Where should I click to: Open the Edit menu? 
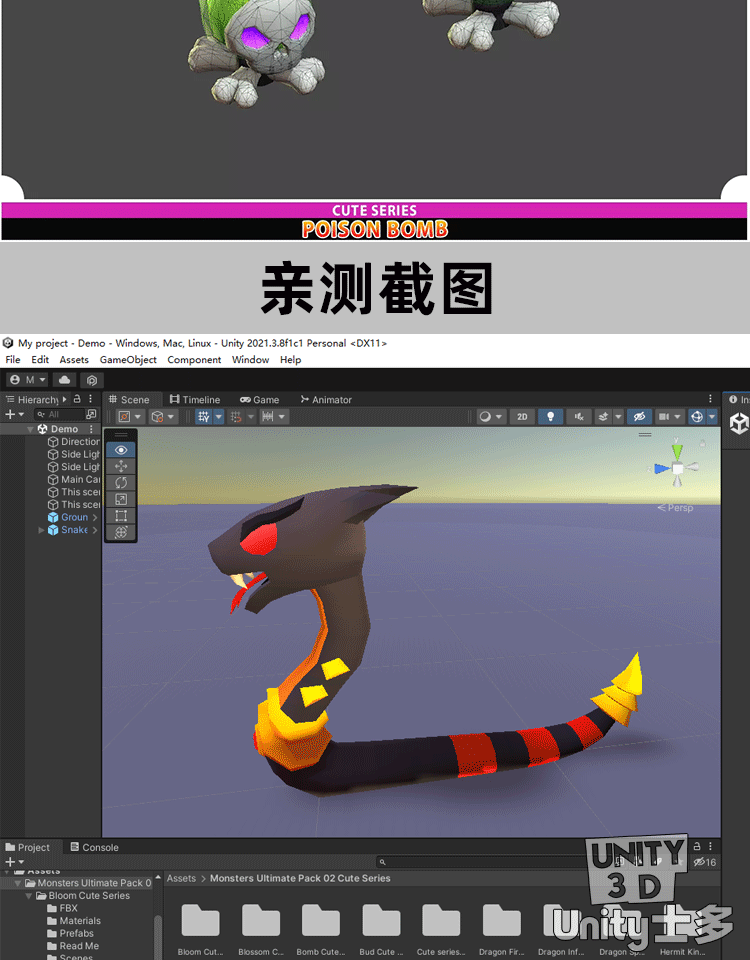40,360
